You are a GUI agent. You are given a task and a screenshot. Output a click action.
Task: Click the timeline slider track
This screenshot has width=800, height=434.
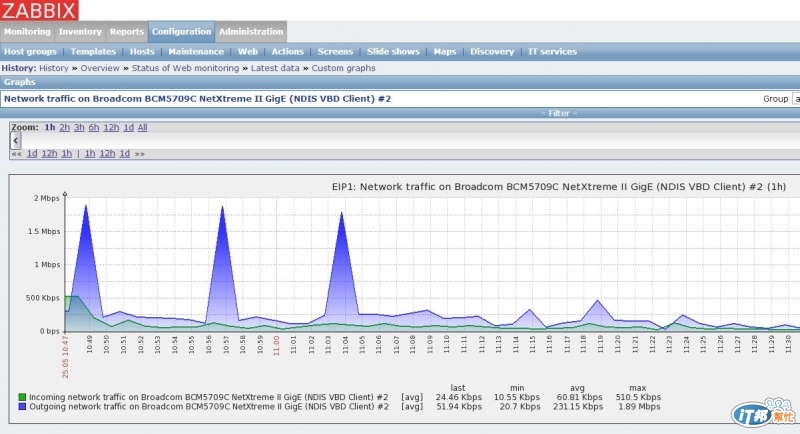pyautogui.click(x=410, y=141)
